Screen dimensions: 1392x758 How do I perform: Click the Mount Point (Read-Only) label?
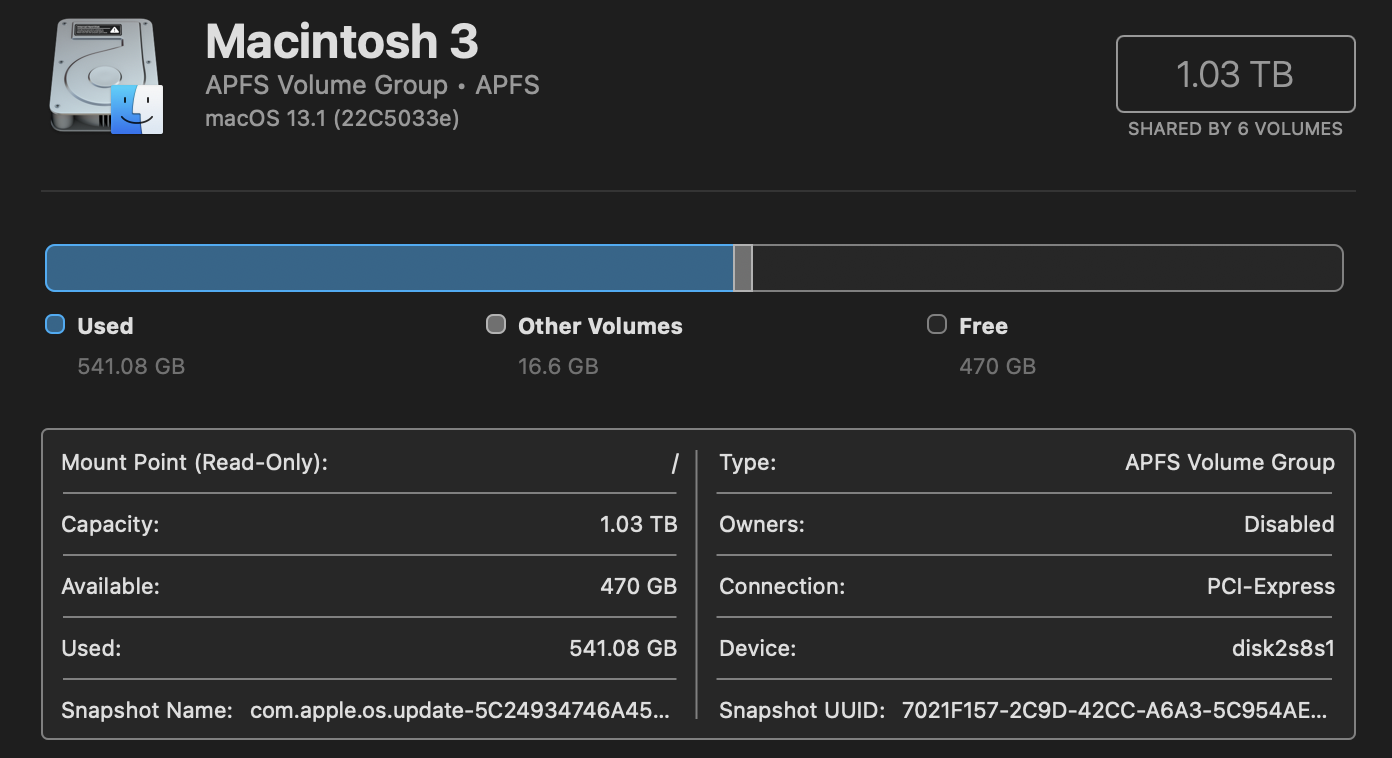point(195,463)
